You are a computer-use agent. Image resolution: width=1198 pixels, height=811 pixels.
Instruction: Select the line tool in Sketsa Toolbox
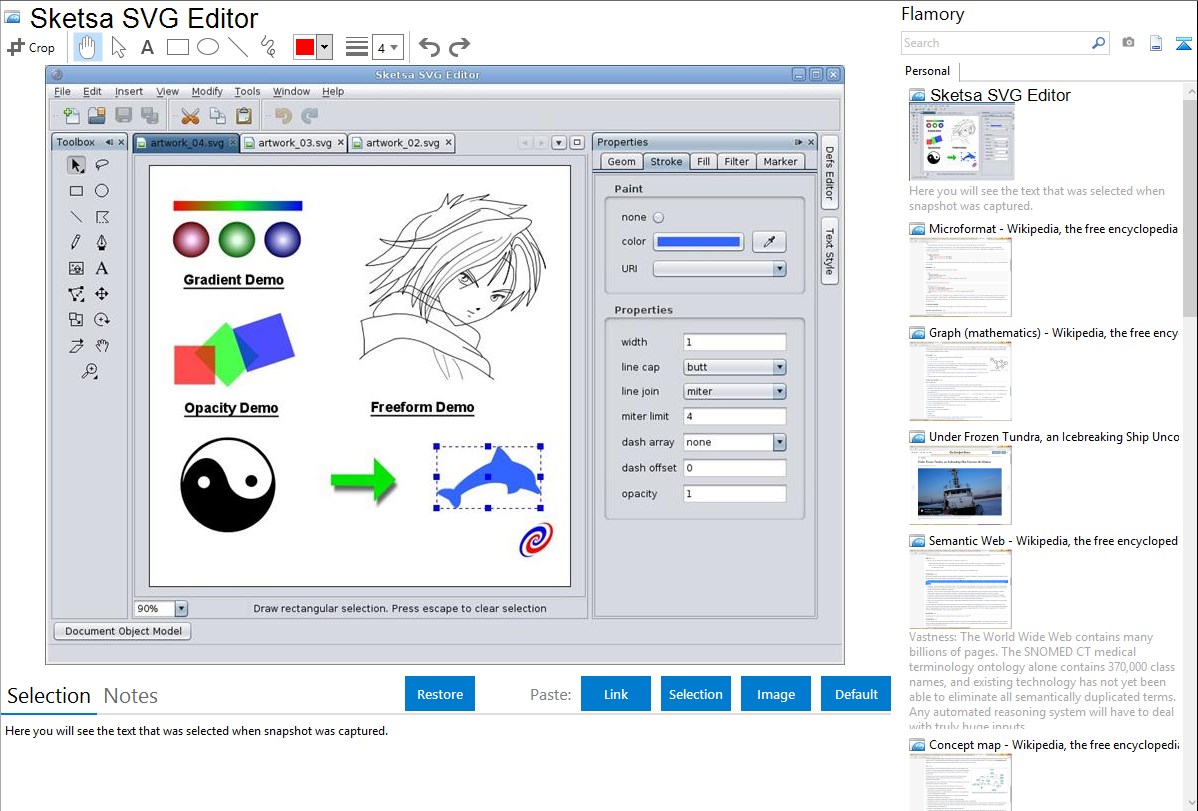[x=76, y=217]
